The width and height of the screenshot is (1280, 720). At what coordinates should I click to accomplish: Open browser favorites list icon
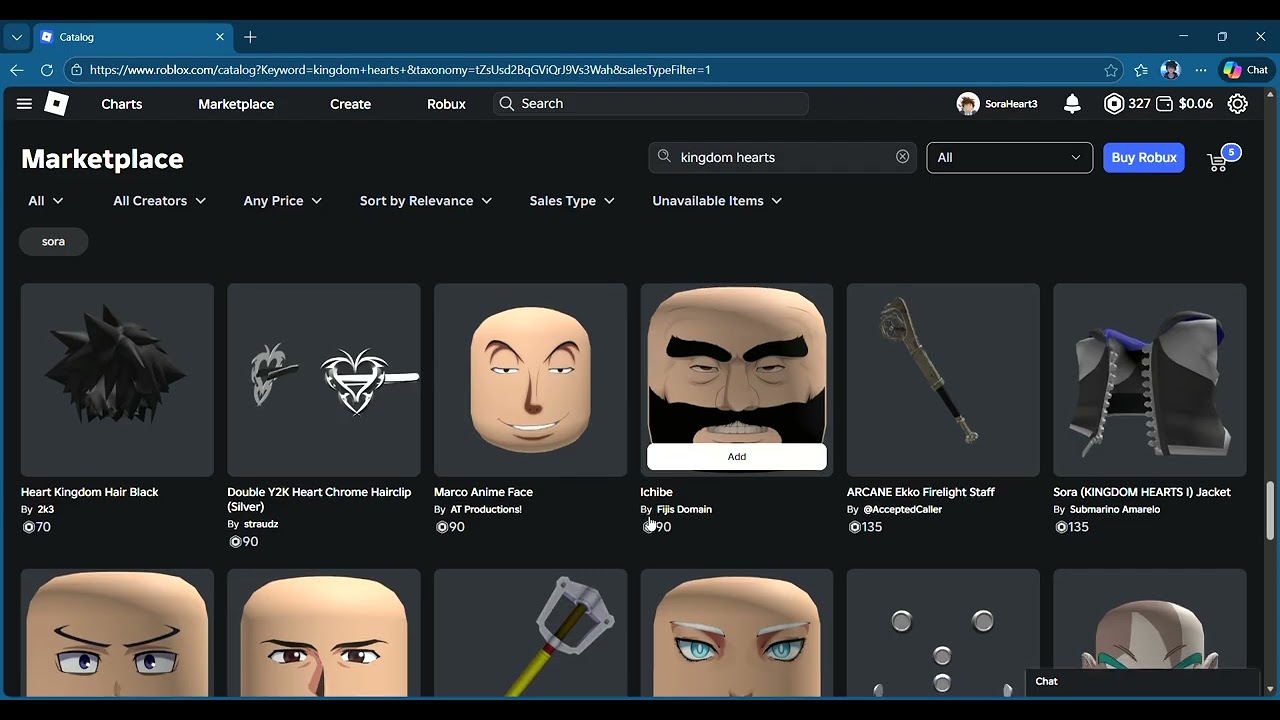tap(1141, 70)
